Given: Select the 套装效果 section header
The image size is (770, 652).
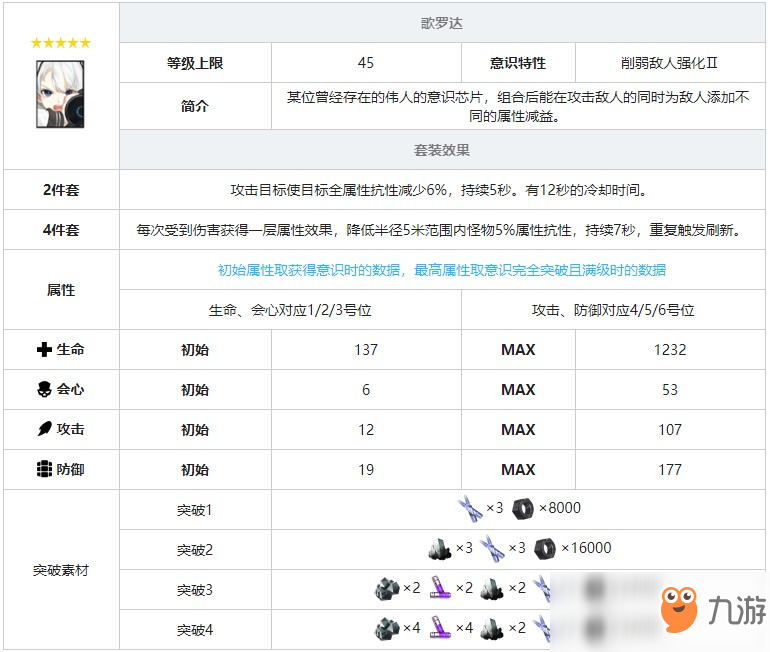Looking at the screenshot, I should (441, 151).
